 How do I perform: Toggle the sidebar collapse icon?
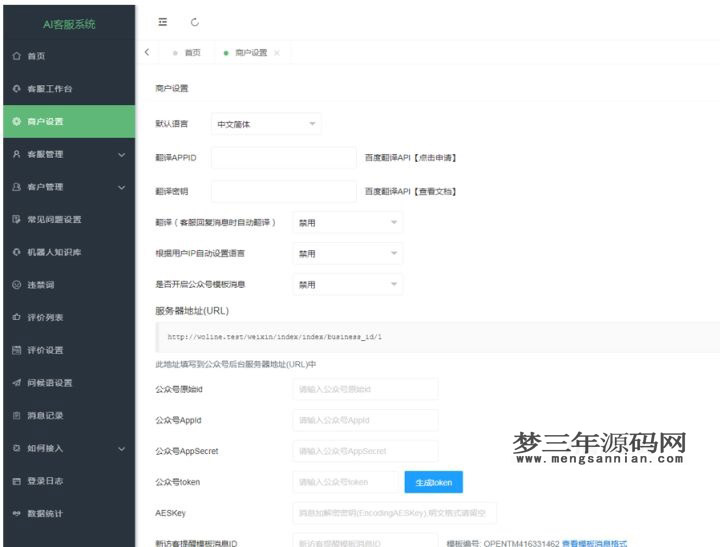point(163,22)
